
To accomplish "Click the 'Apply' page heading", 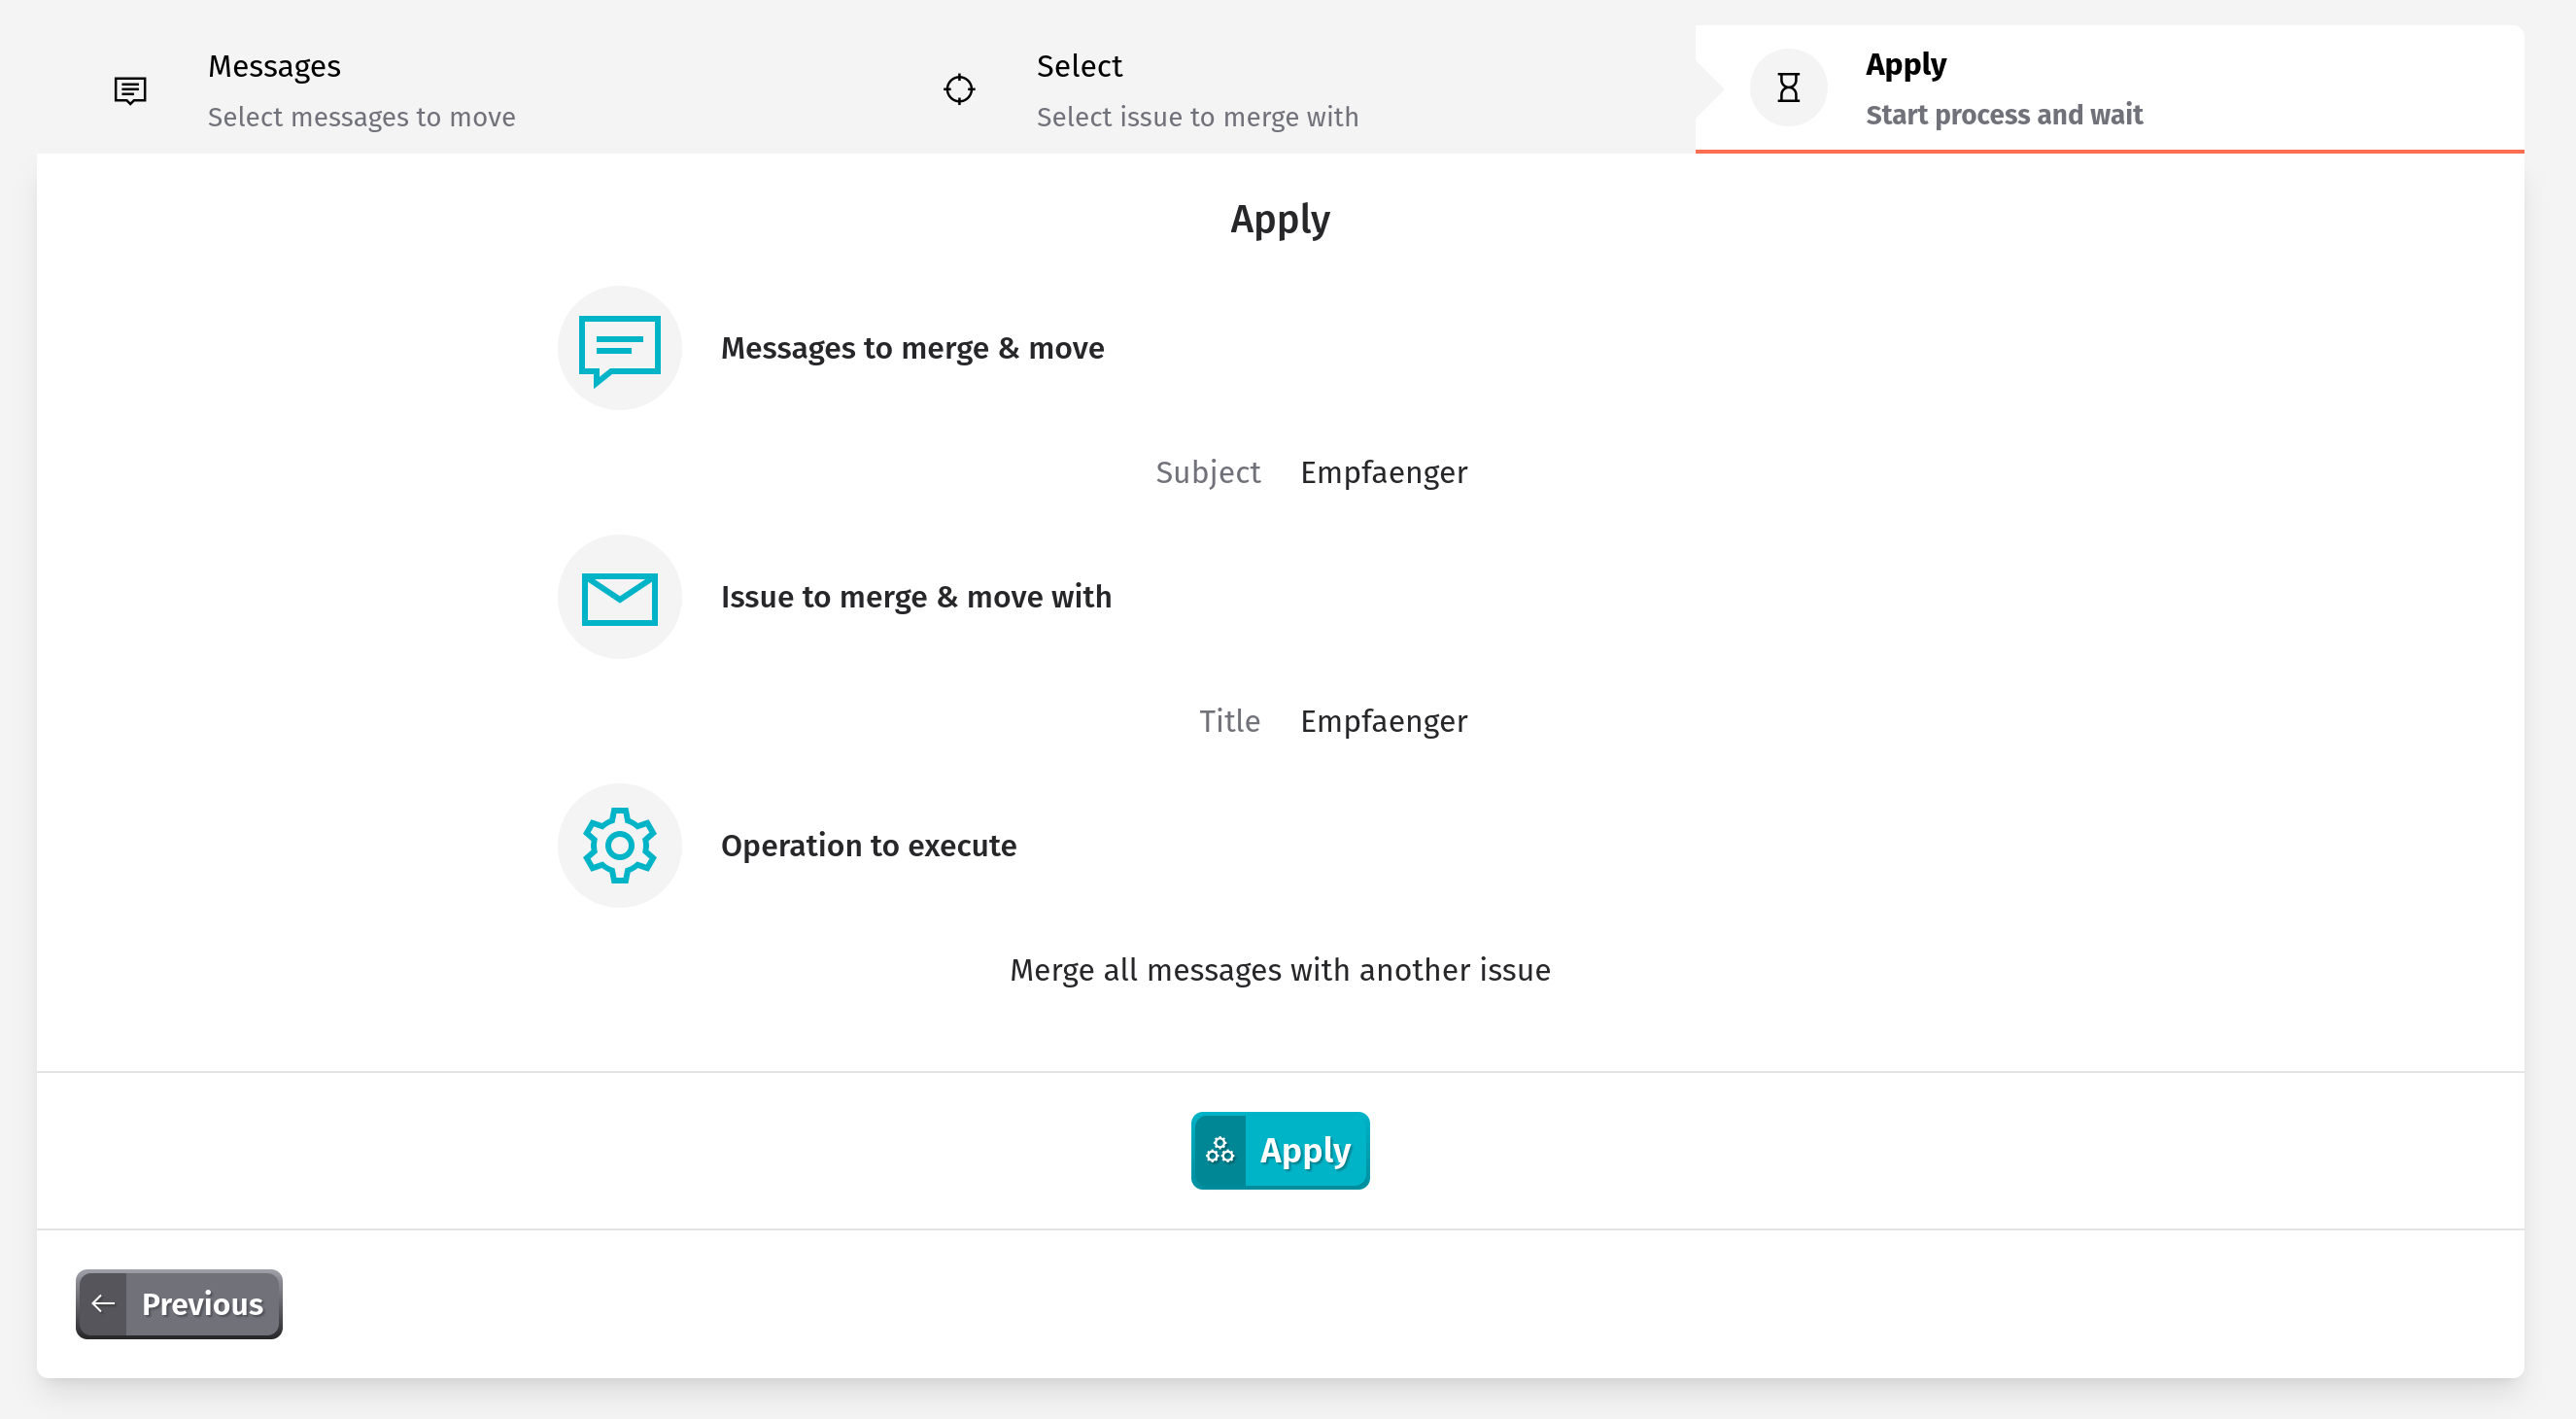I will point(1280,219).
